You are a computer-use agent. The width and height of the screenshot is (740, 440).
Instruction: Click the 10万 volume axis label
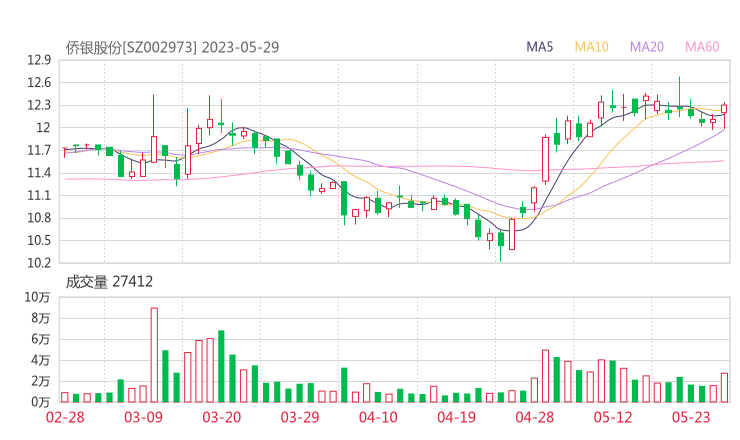point(37,297)
